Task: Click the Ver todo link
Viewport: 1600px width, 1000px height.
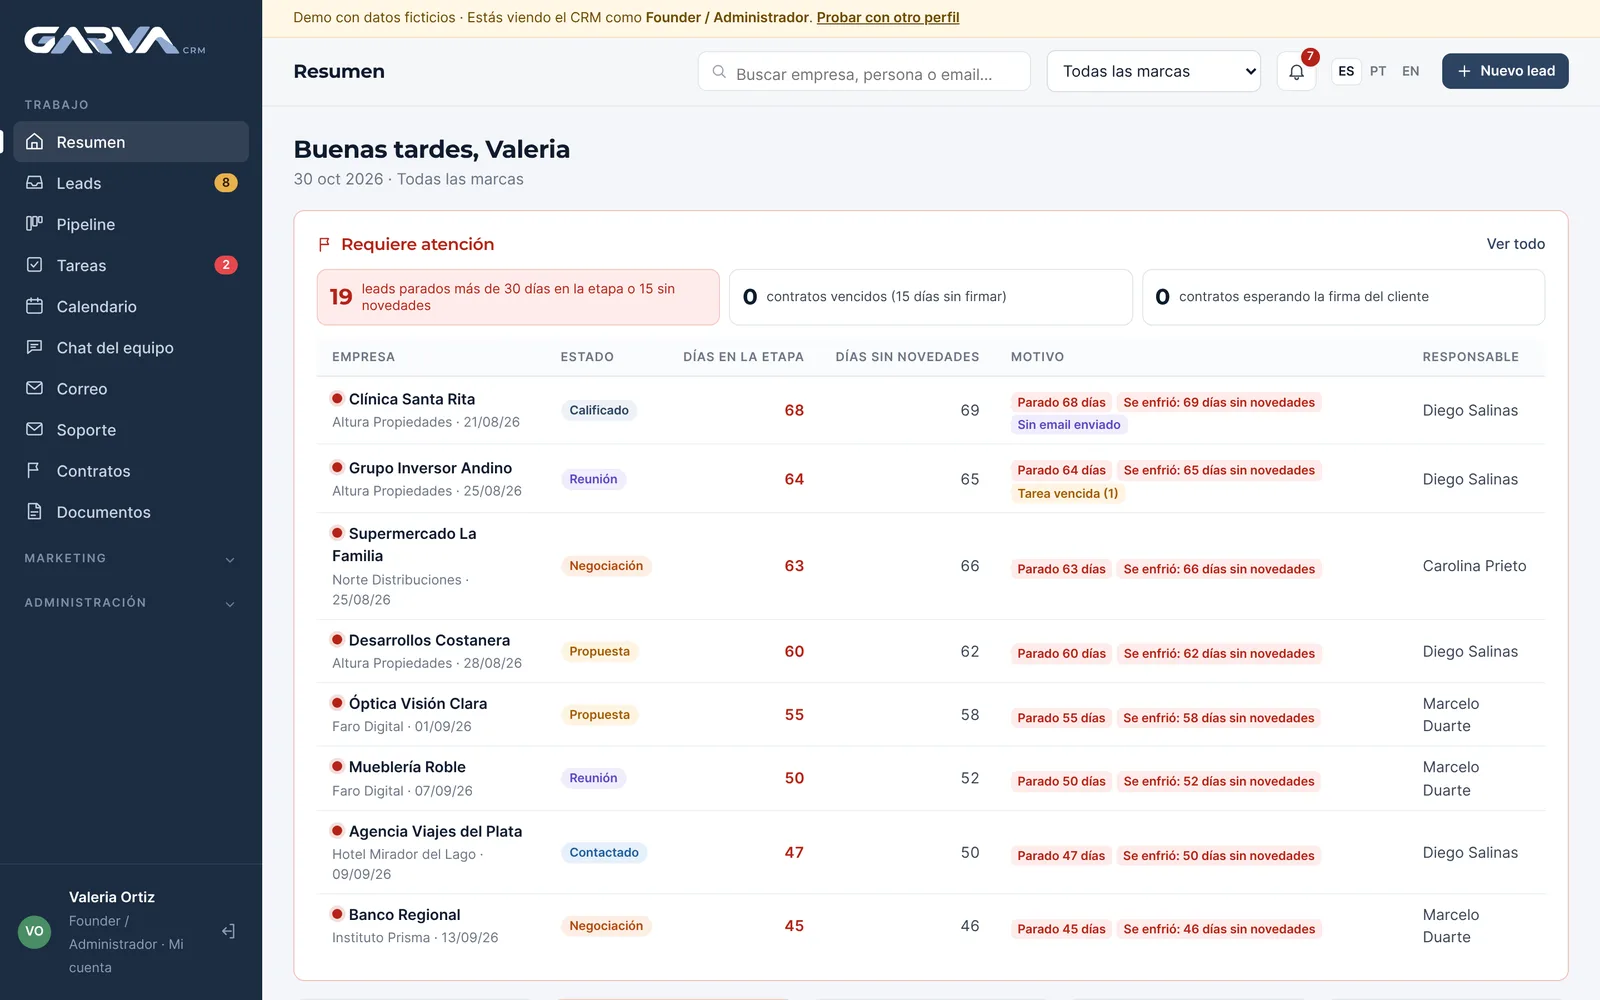Action: pyautogui.click(x=1515, y=244)
